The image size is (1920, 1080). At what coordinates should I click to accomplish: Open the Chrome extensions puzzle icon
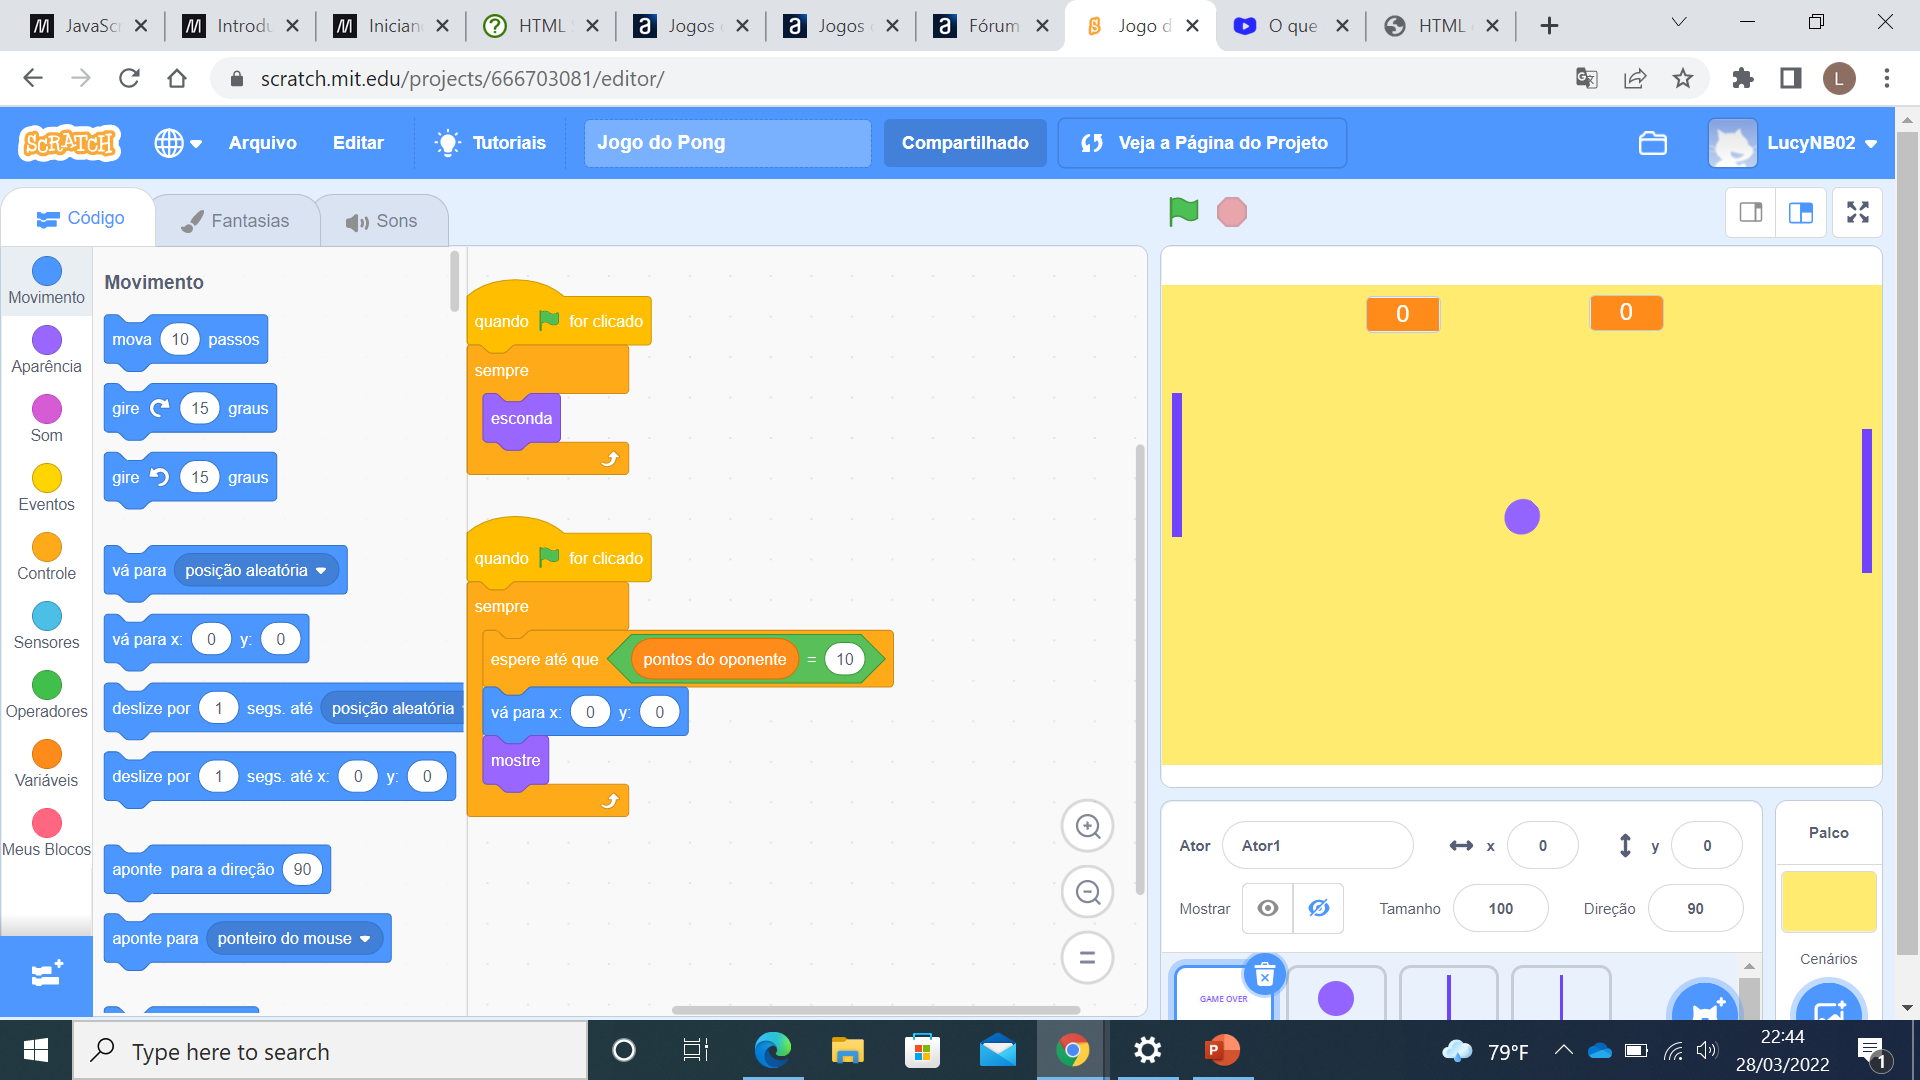(1743, 78)
